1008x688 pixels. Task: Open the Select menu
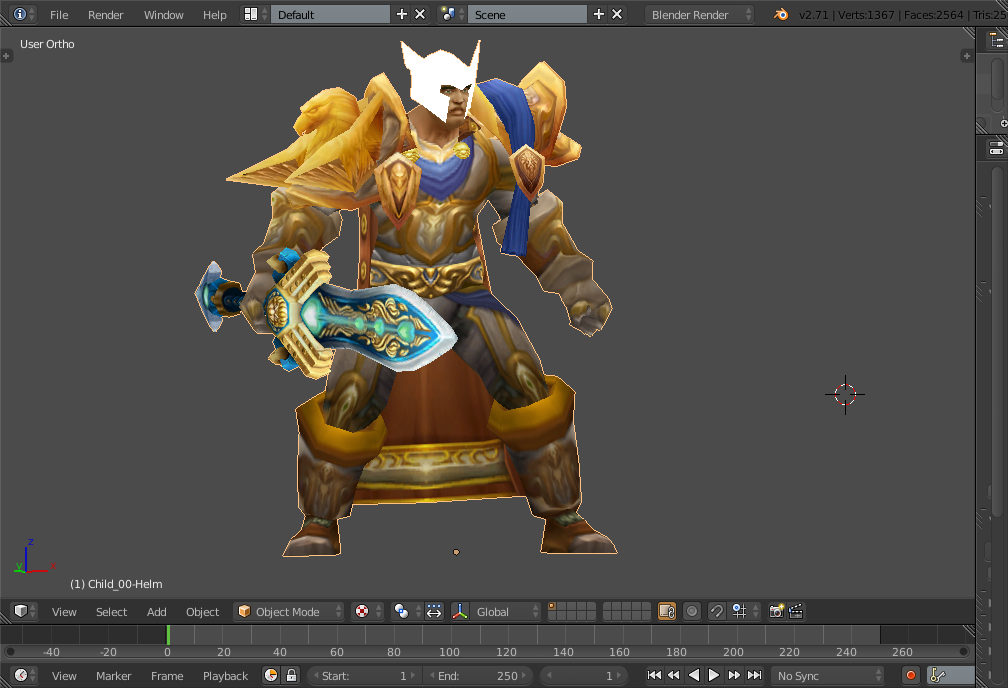[111, 611]
